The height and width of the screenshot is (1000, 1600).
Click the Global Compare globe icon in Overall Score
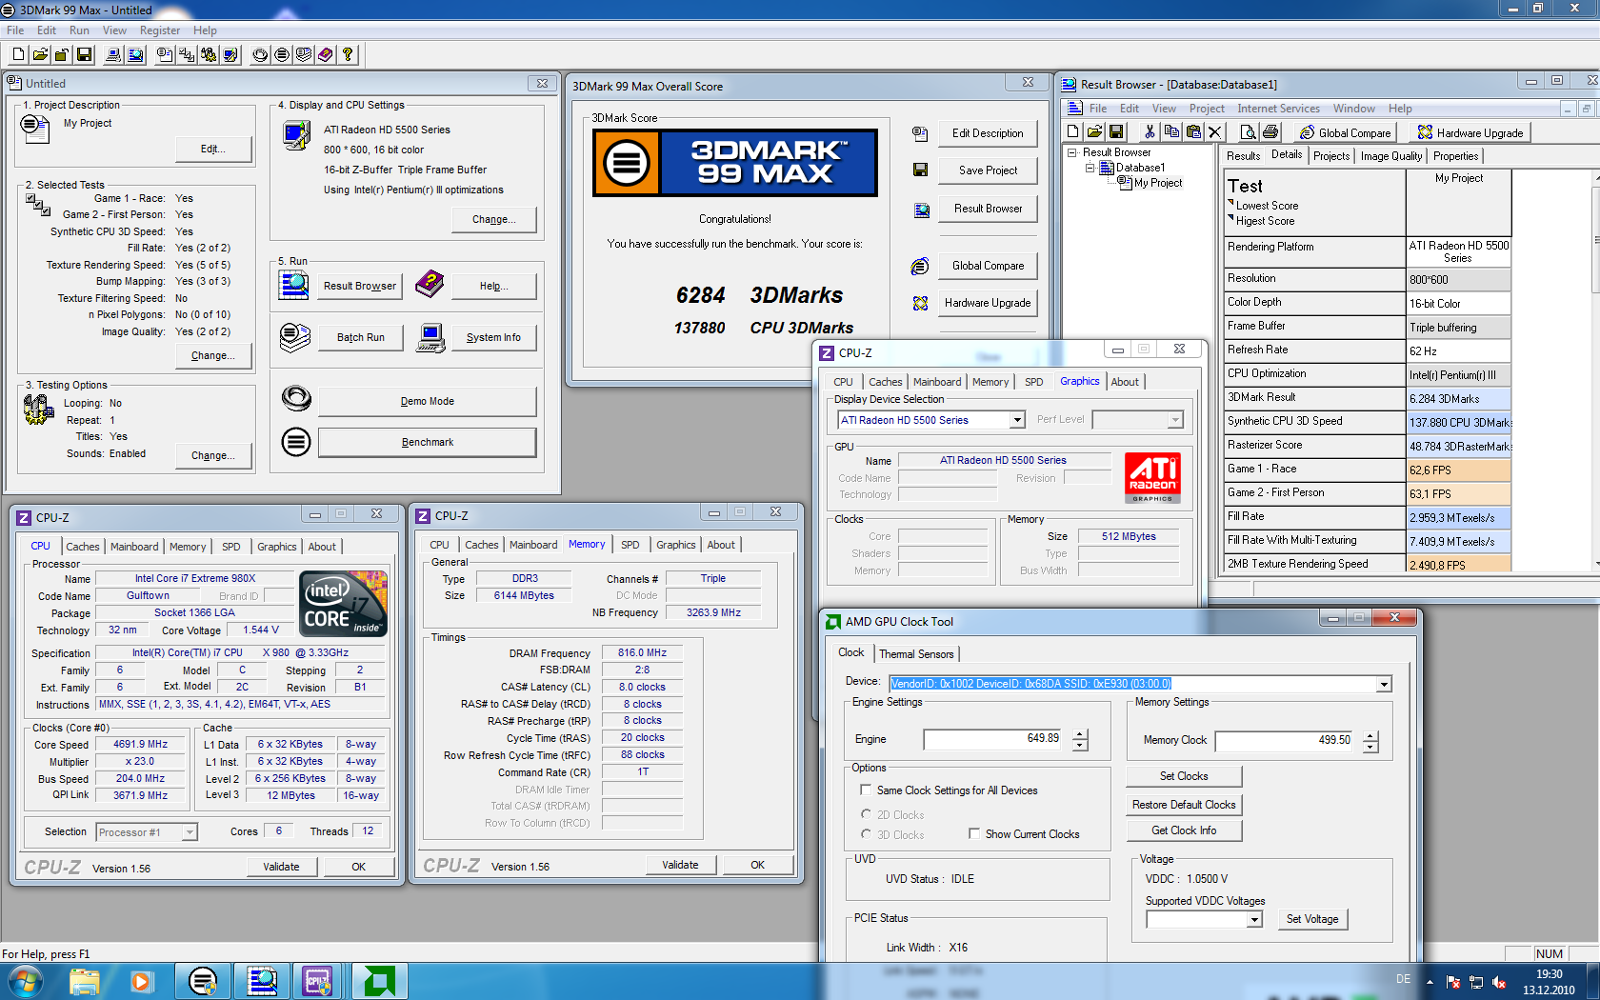pyautogui.click(x=920, y=266)
